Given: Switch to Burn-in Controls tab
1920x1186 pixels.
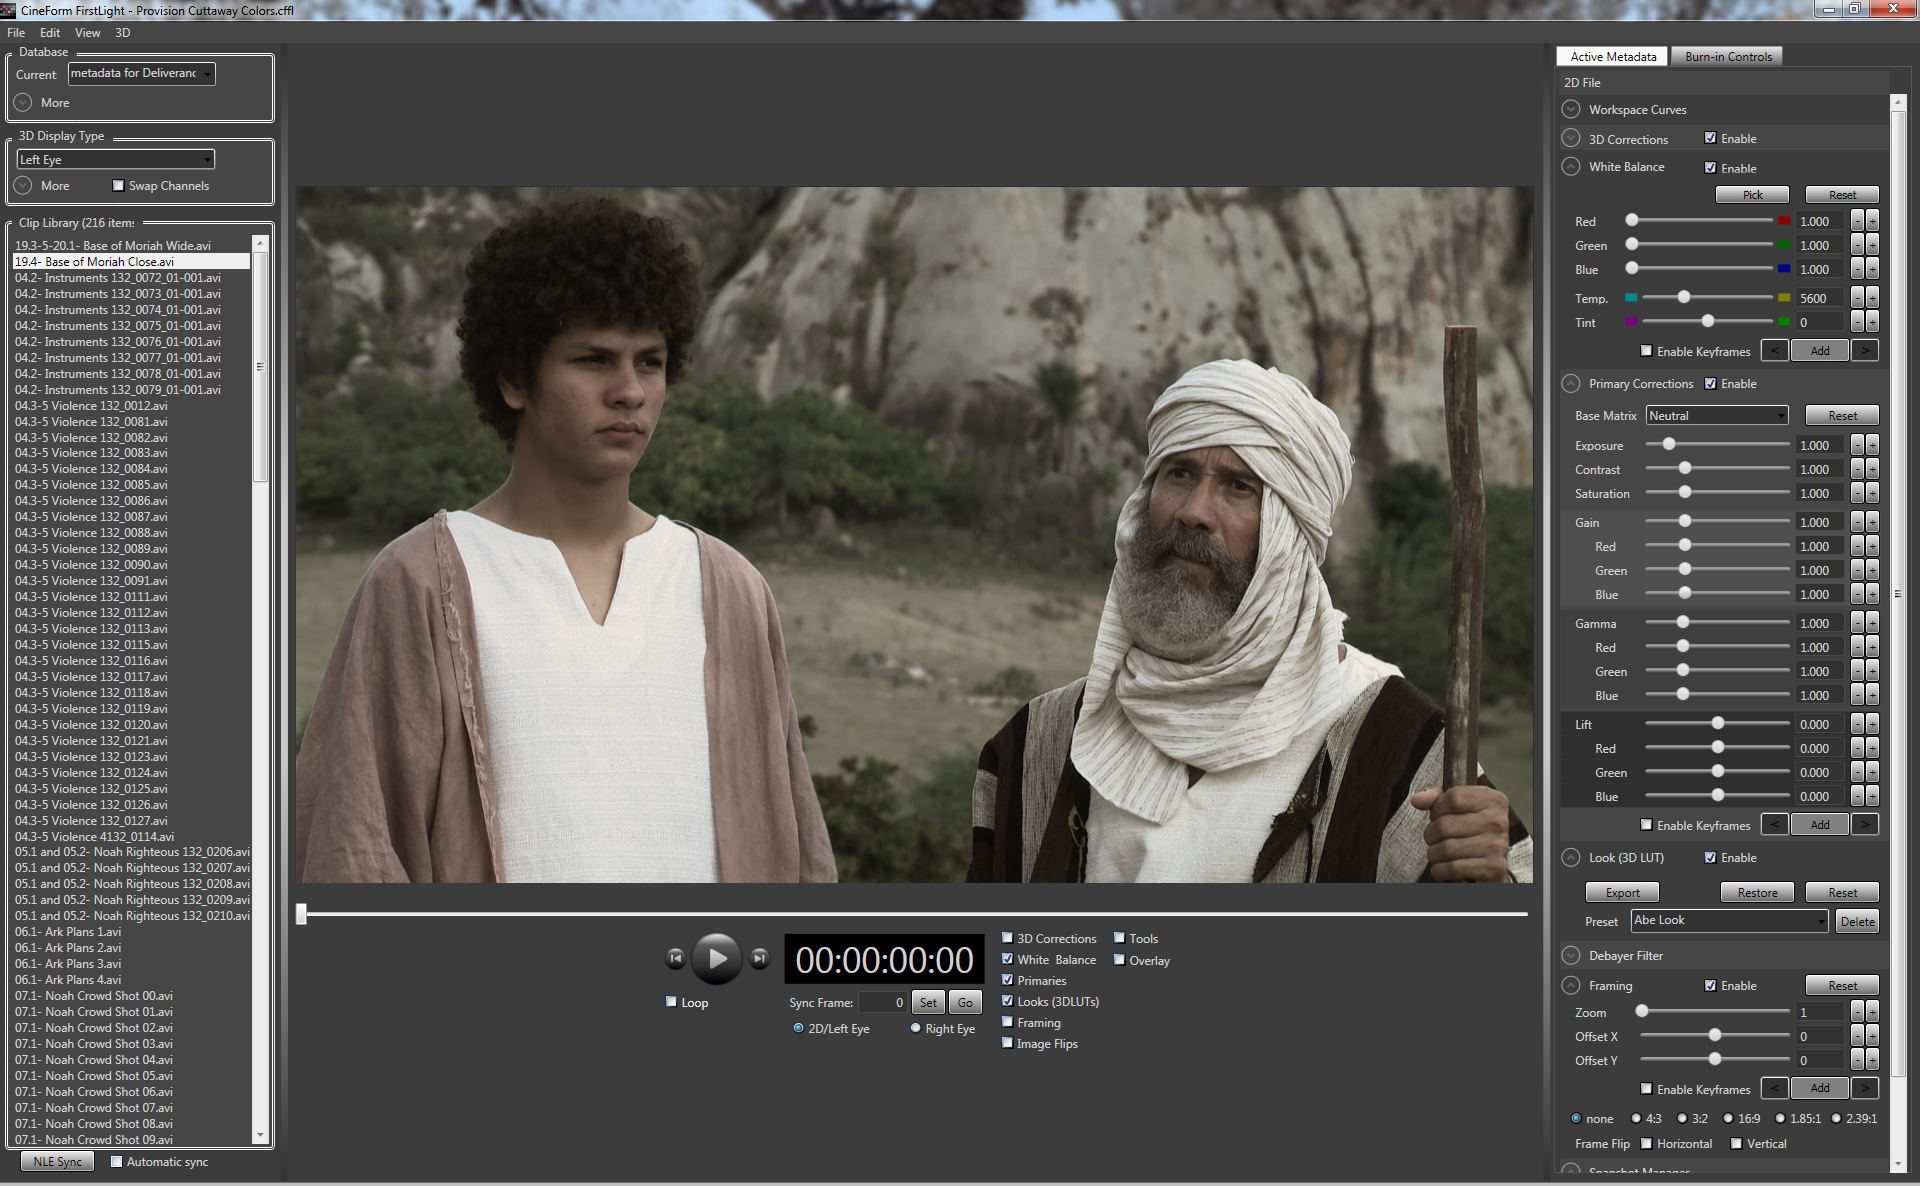Looking at the screenshot, I should [1727, 56].
